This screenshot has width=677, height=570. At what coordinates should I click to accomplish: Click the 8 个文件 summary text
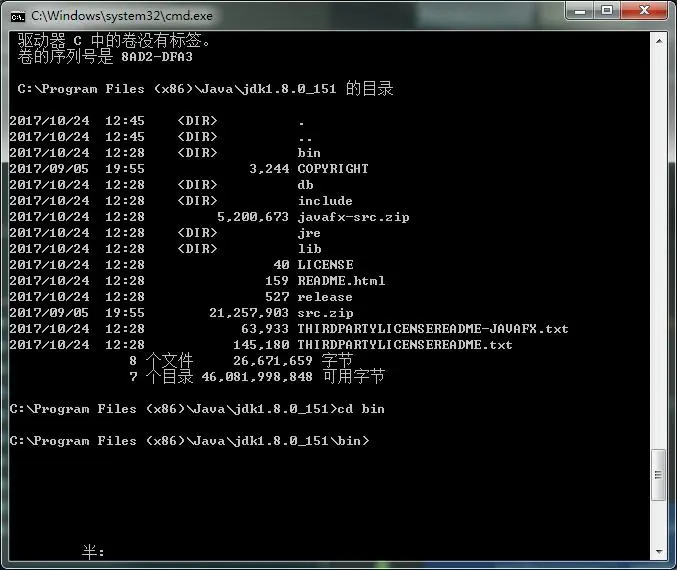pyautogui.click(x=161, y=361)
